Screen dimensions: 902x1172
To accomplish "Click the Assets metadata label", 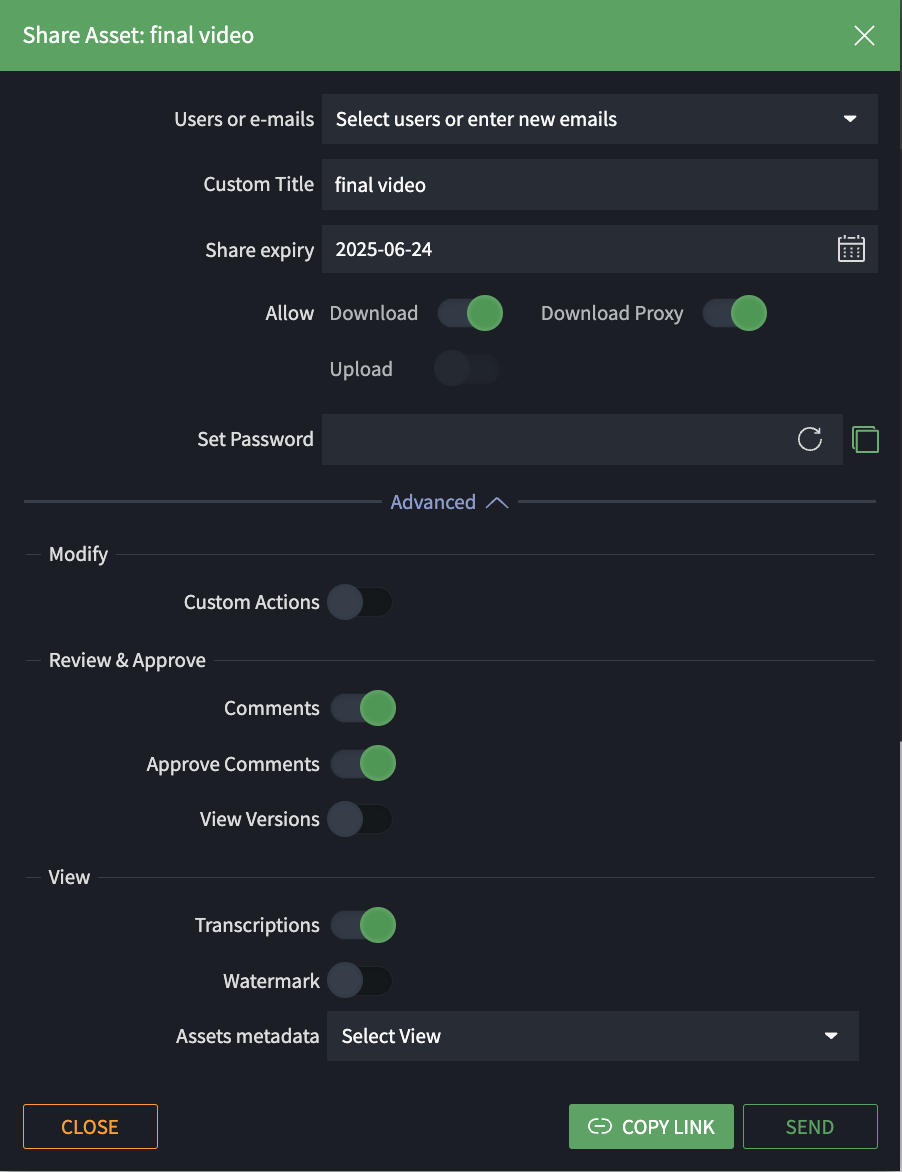I will tap(247, 1036).
